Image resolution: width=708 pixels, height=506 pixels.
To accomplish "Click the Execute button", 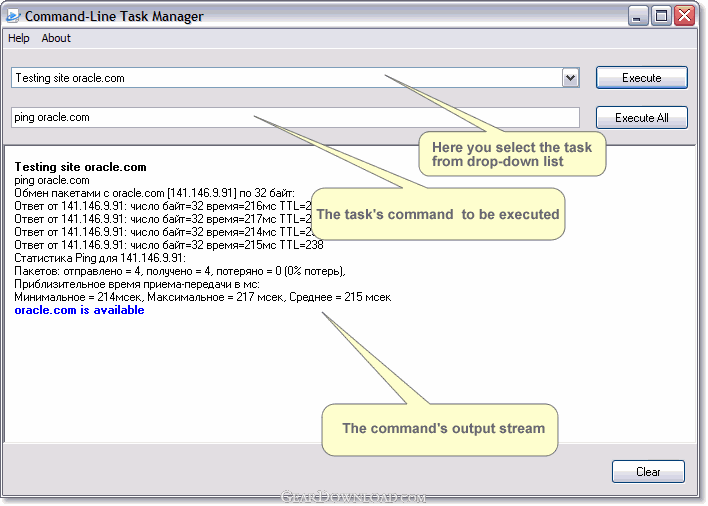I will [x=642, y=78].
